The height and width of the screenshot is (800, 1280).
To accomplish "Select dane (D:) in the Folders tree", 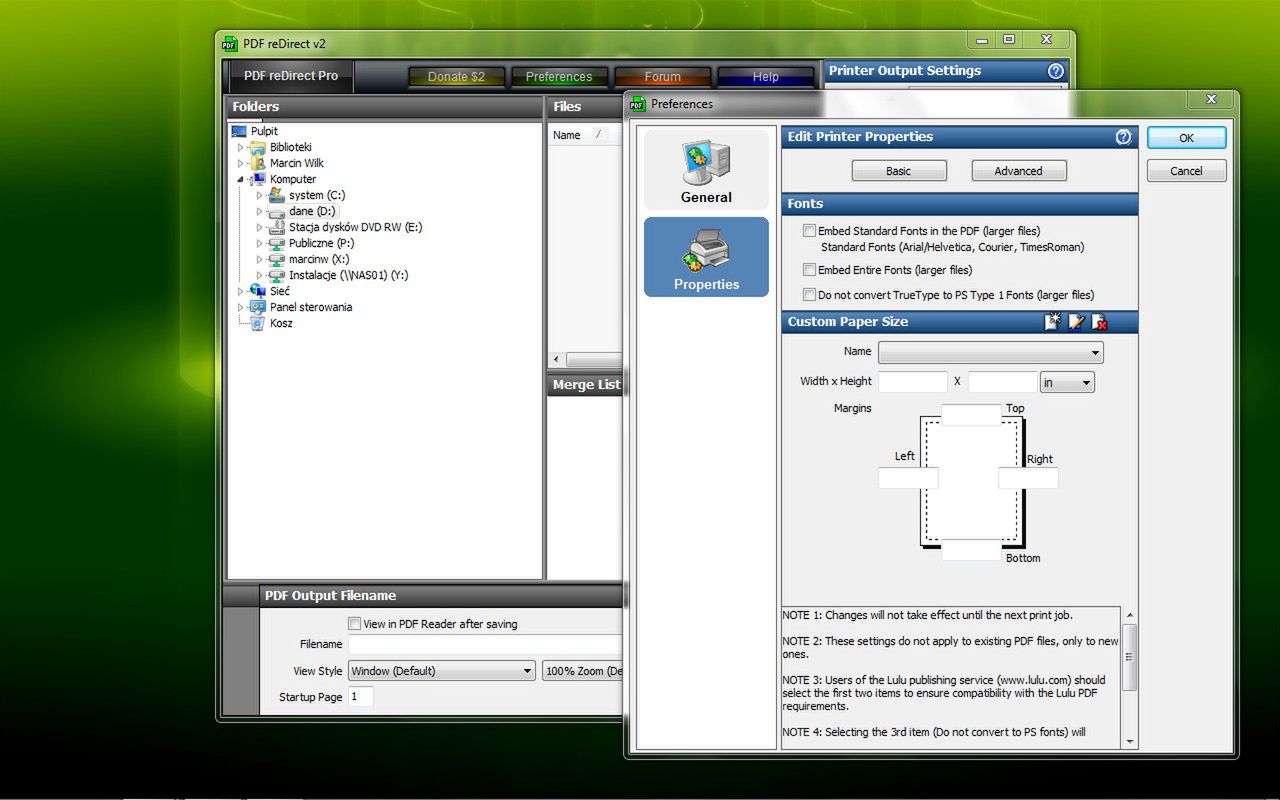I will pyautogui.click(x=312, y=211).
